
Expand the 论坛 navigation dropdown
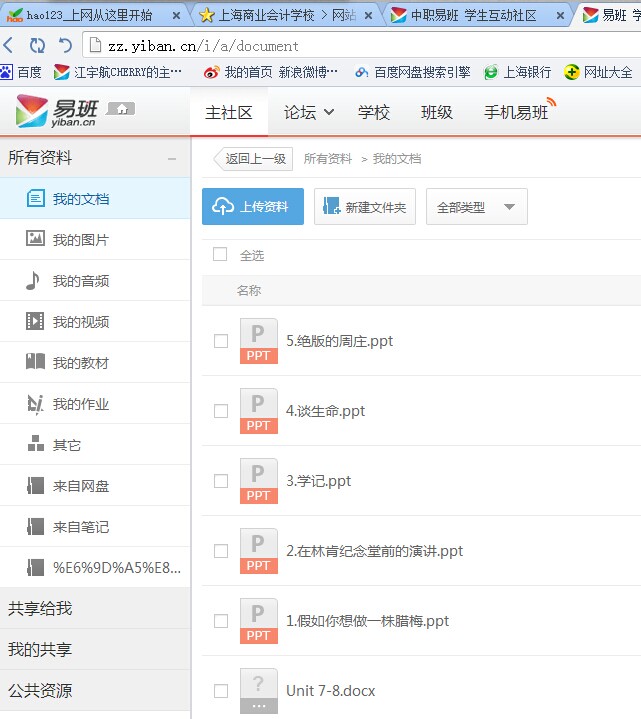coord(309,112)
